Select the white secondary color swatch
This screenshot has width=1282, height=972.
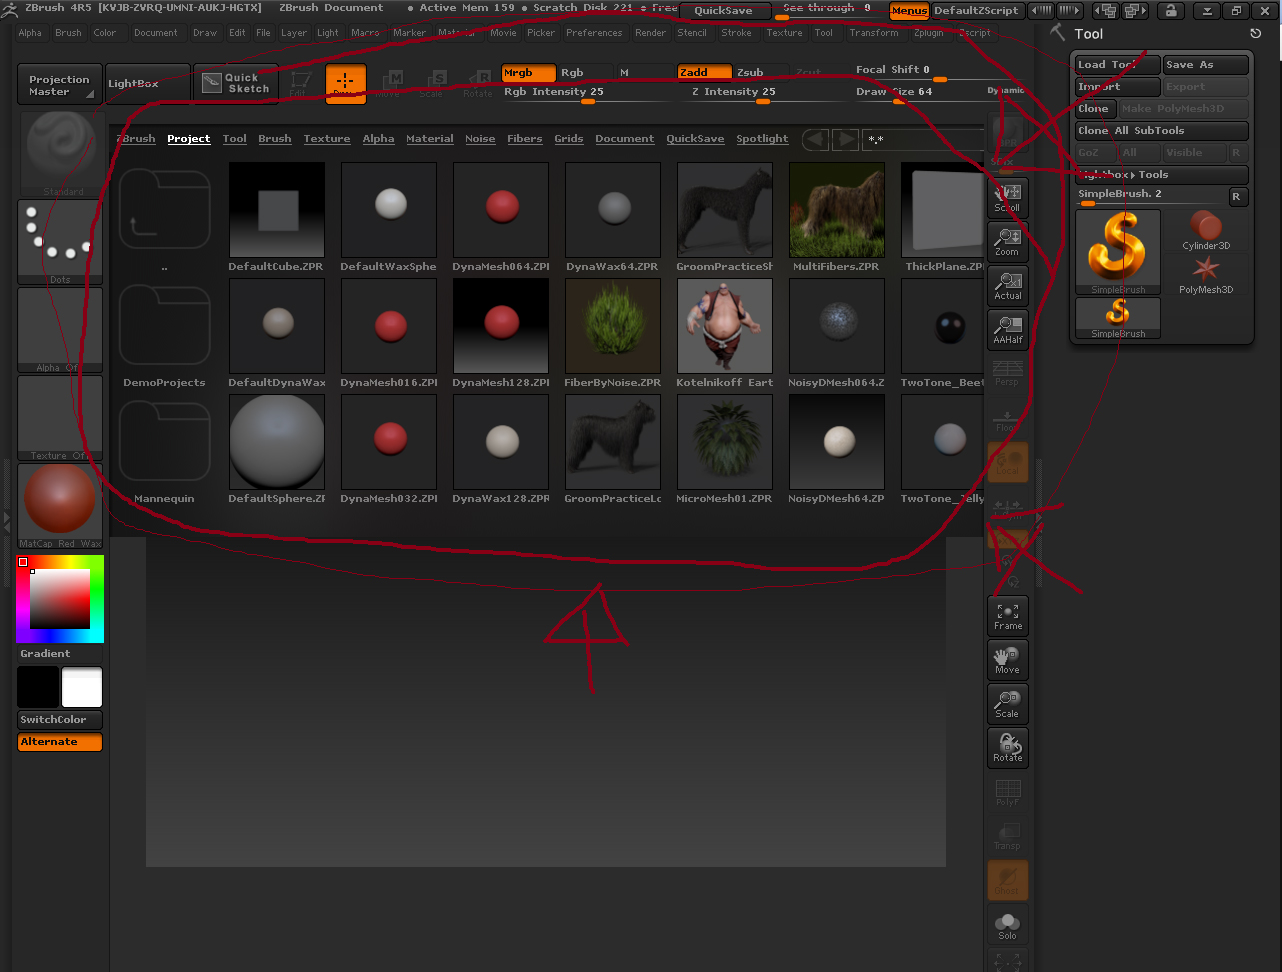click(x=82, y=688)
